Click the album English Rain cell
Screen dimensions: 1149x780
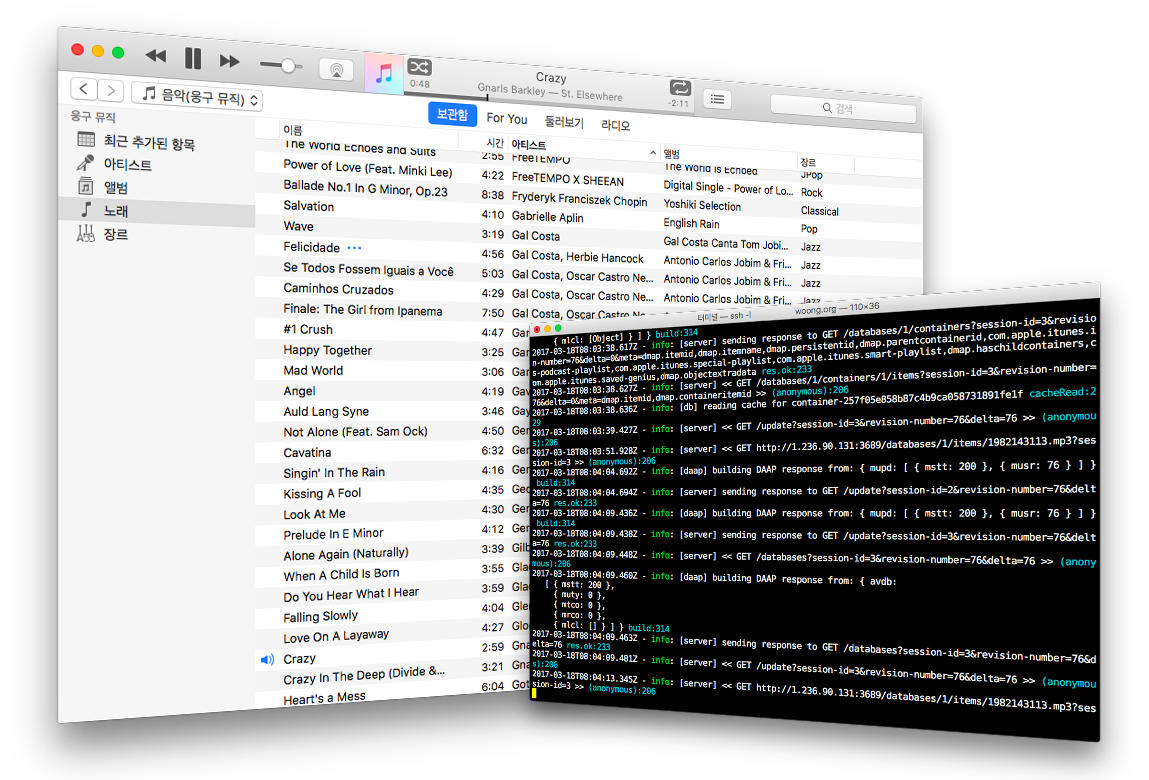(691, 224)
